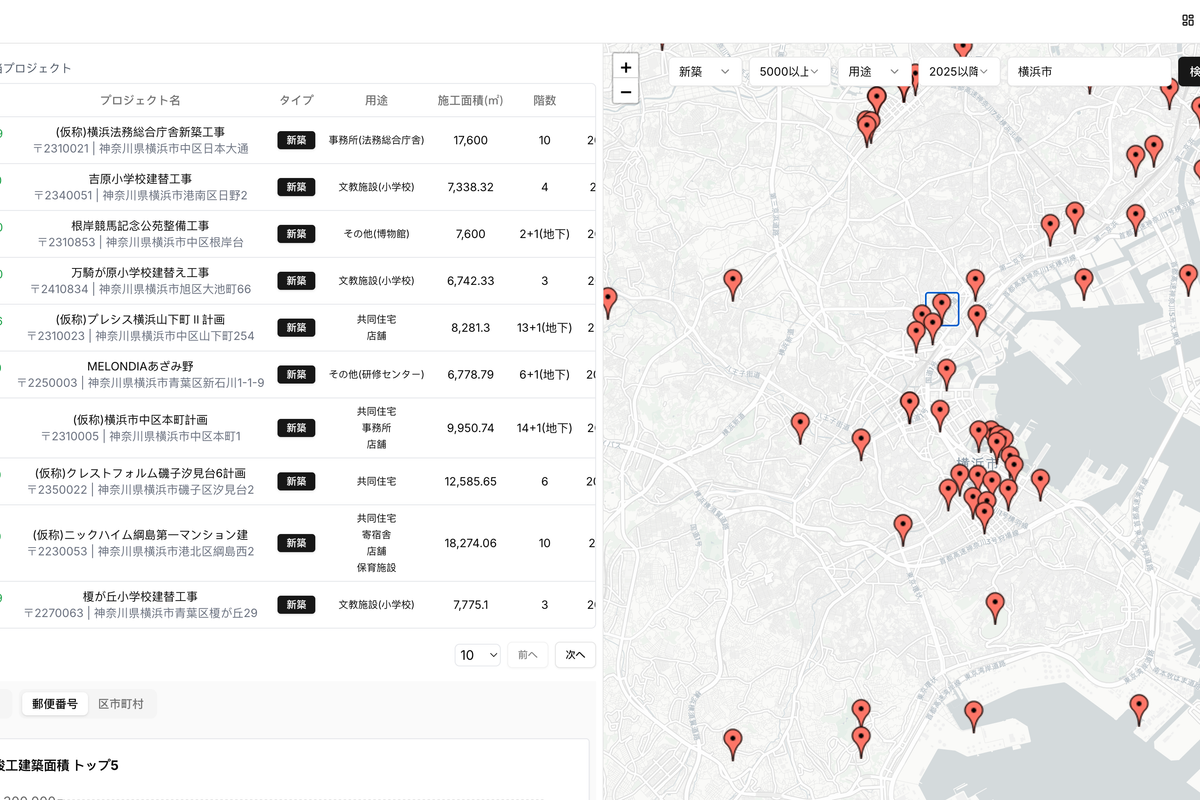Screen dimensions: 1200x800
Task: Sort by プロジェクト名 column header
Action: click(140, 100)
